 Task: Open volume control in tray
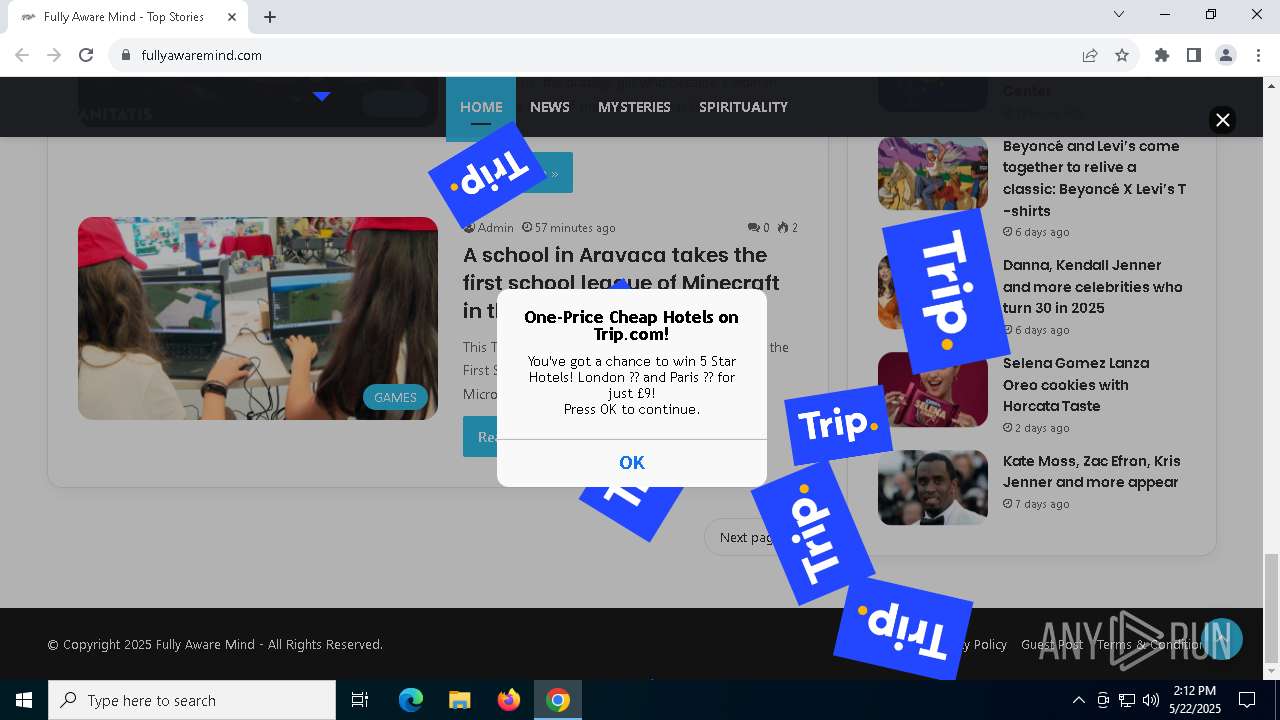click(1150, 700)
